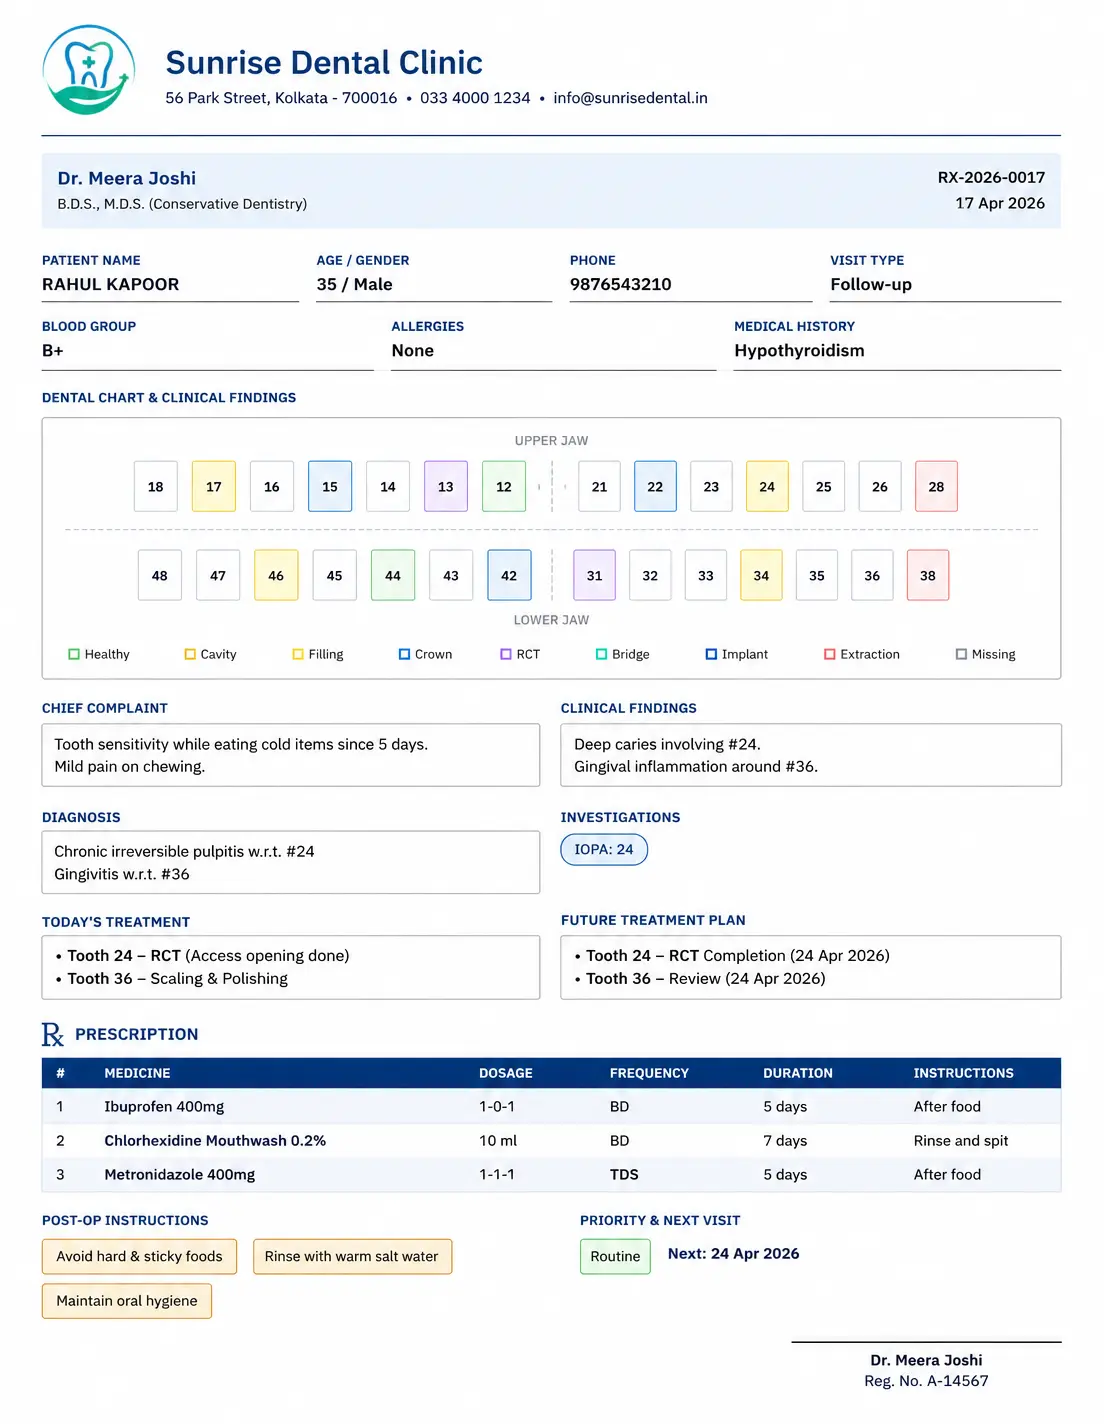
Task: Click the prescription number RX-2026-0017
Action: click(991, 177)
